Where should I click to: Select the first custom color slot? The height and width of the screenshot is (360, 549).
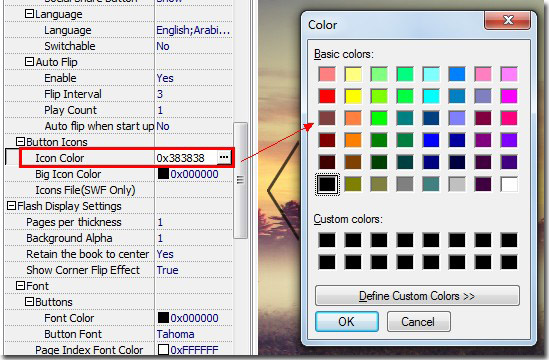pyautogui.click(x=327, y=240)
